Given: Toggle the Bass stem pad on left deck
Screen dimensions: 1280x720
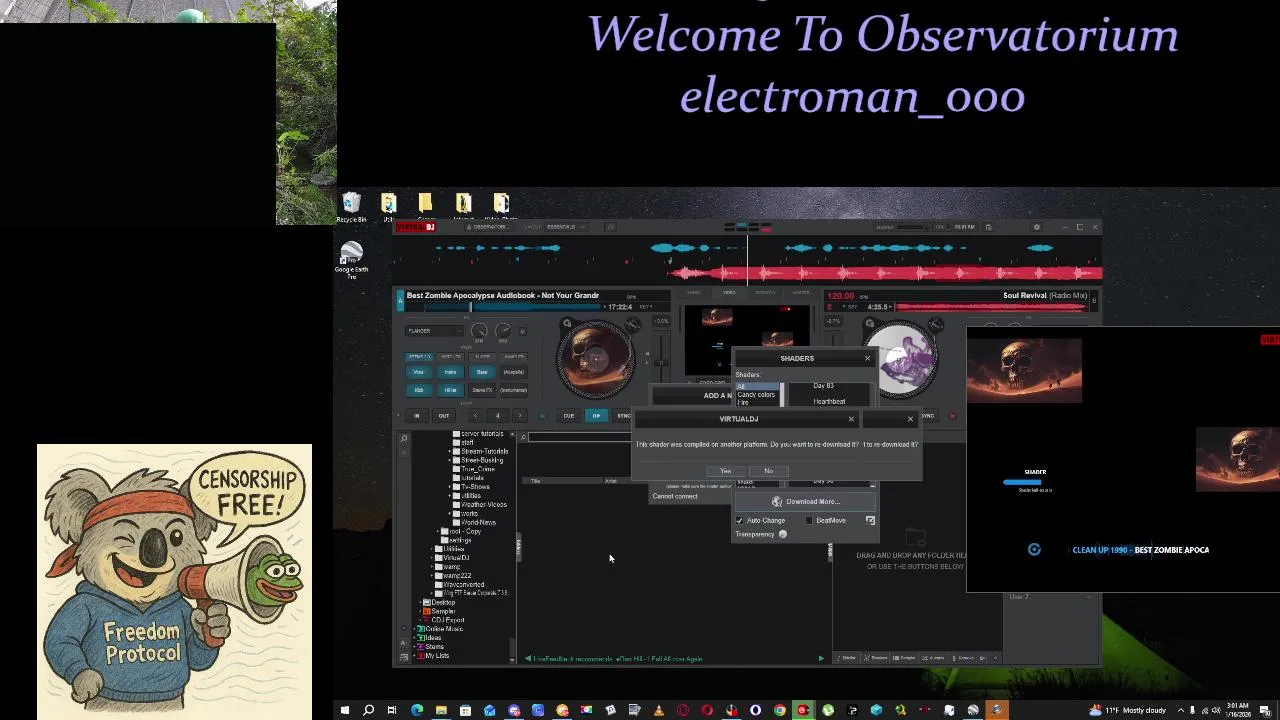Looking at the screenshot, I should (x=482, y=373).
